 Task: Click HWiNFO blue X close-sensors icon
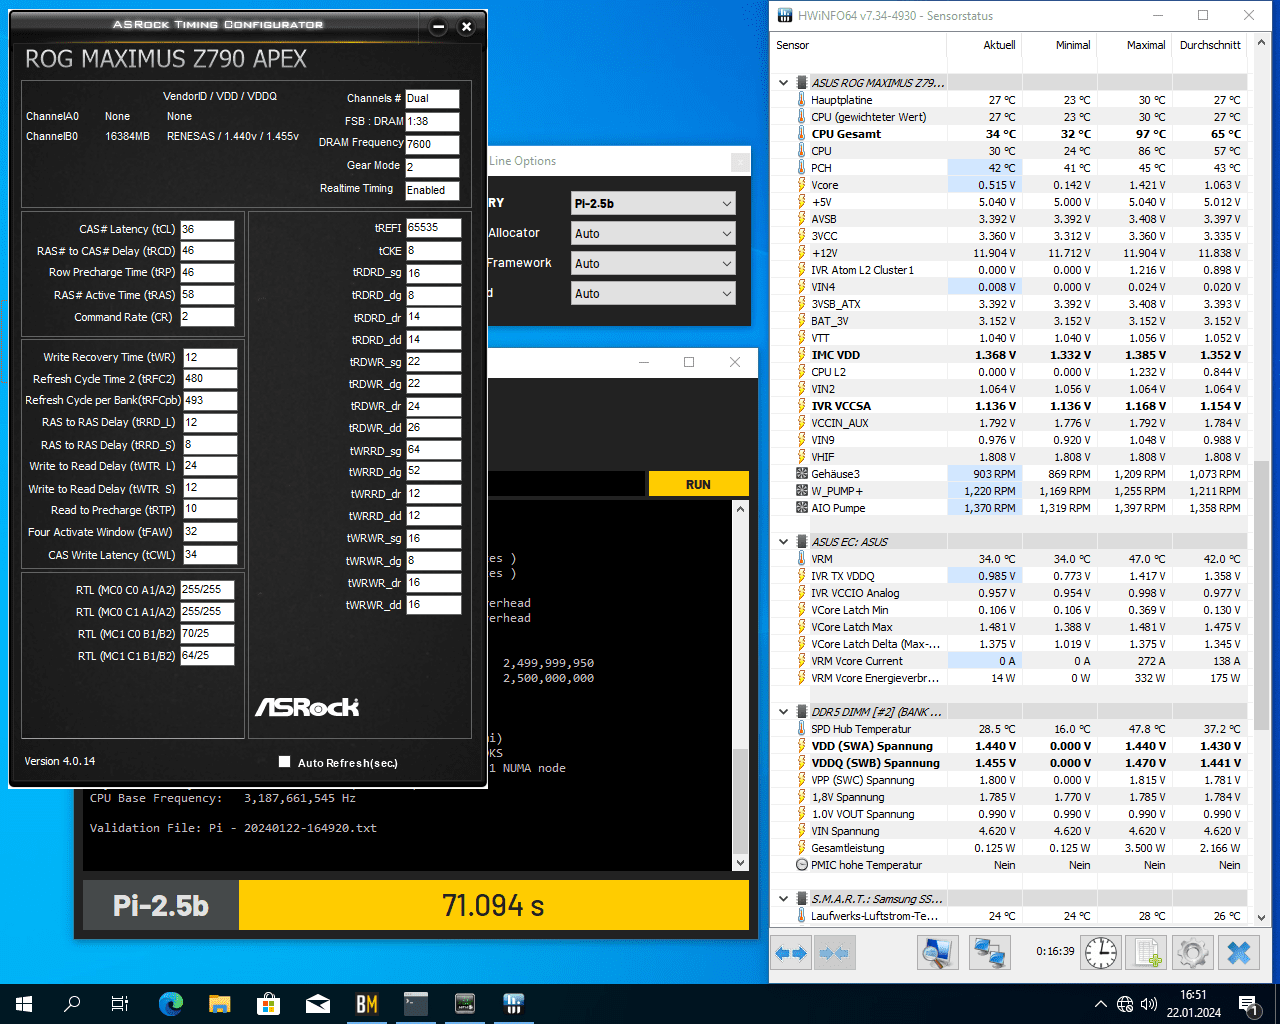pos(1238,953)
